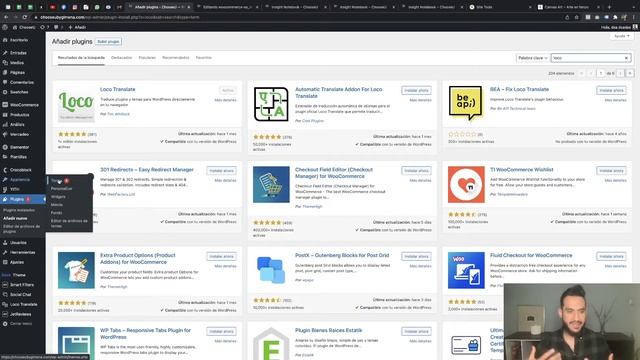Image resolution: width=640 pixels, height=360 pixels.
Task: Open the Análisis menu
Action: [17, 124]
